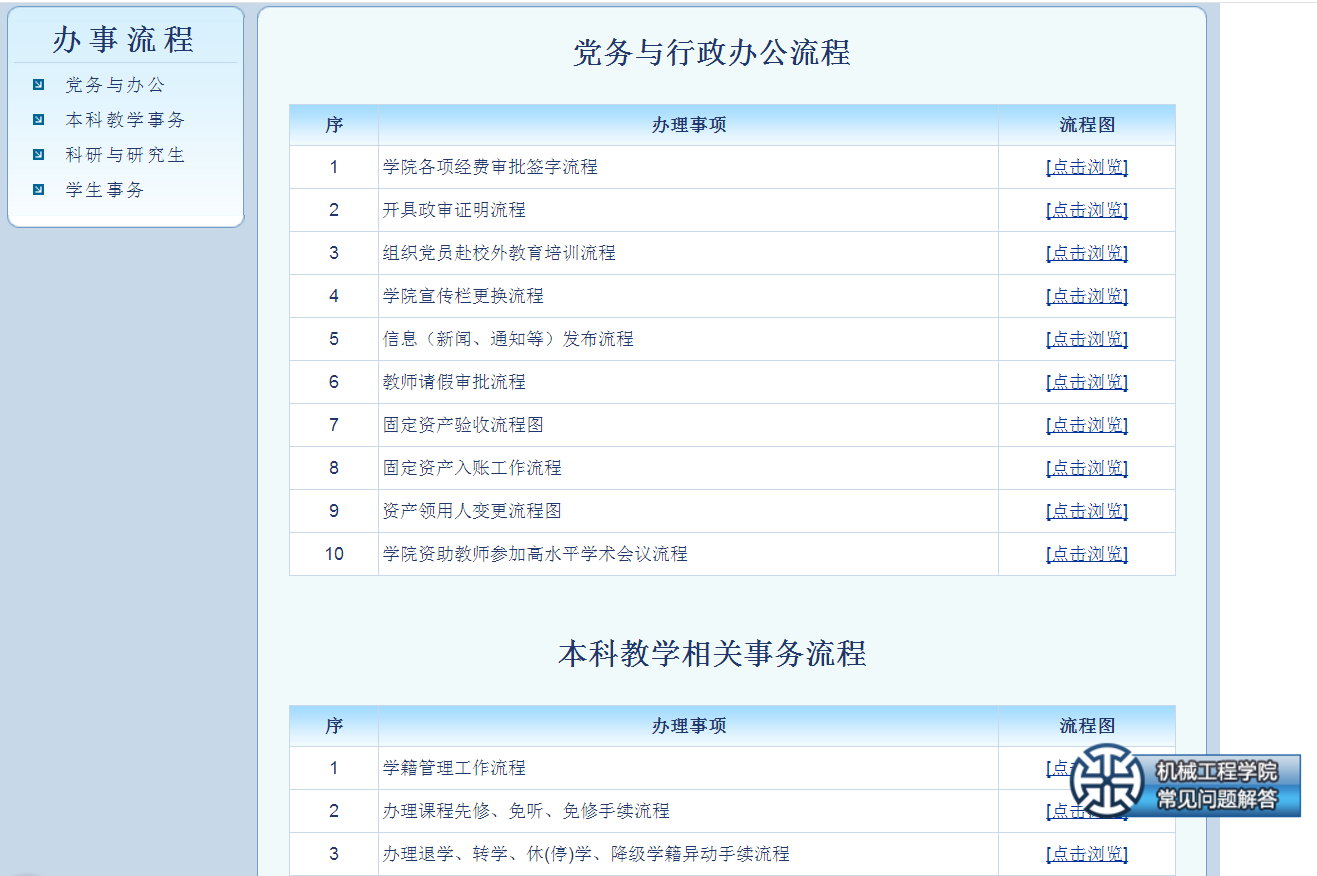Click arrow icon beside 学生事务
Screen dimensions: 1317x876
[x=39, y=190]
